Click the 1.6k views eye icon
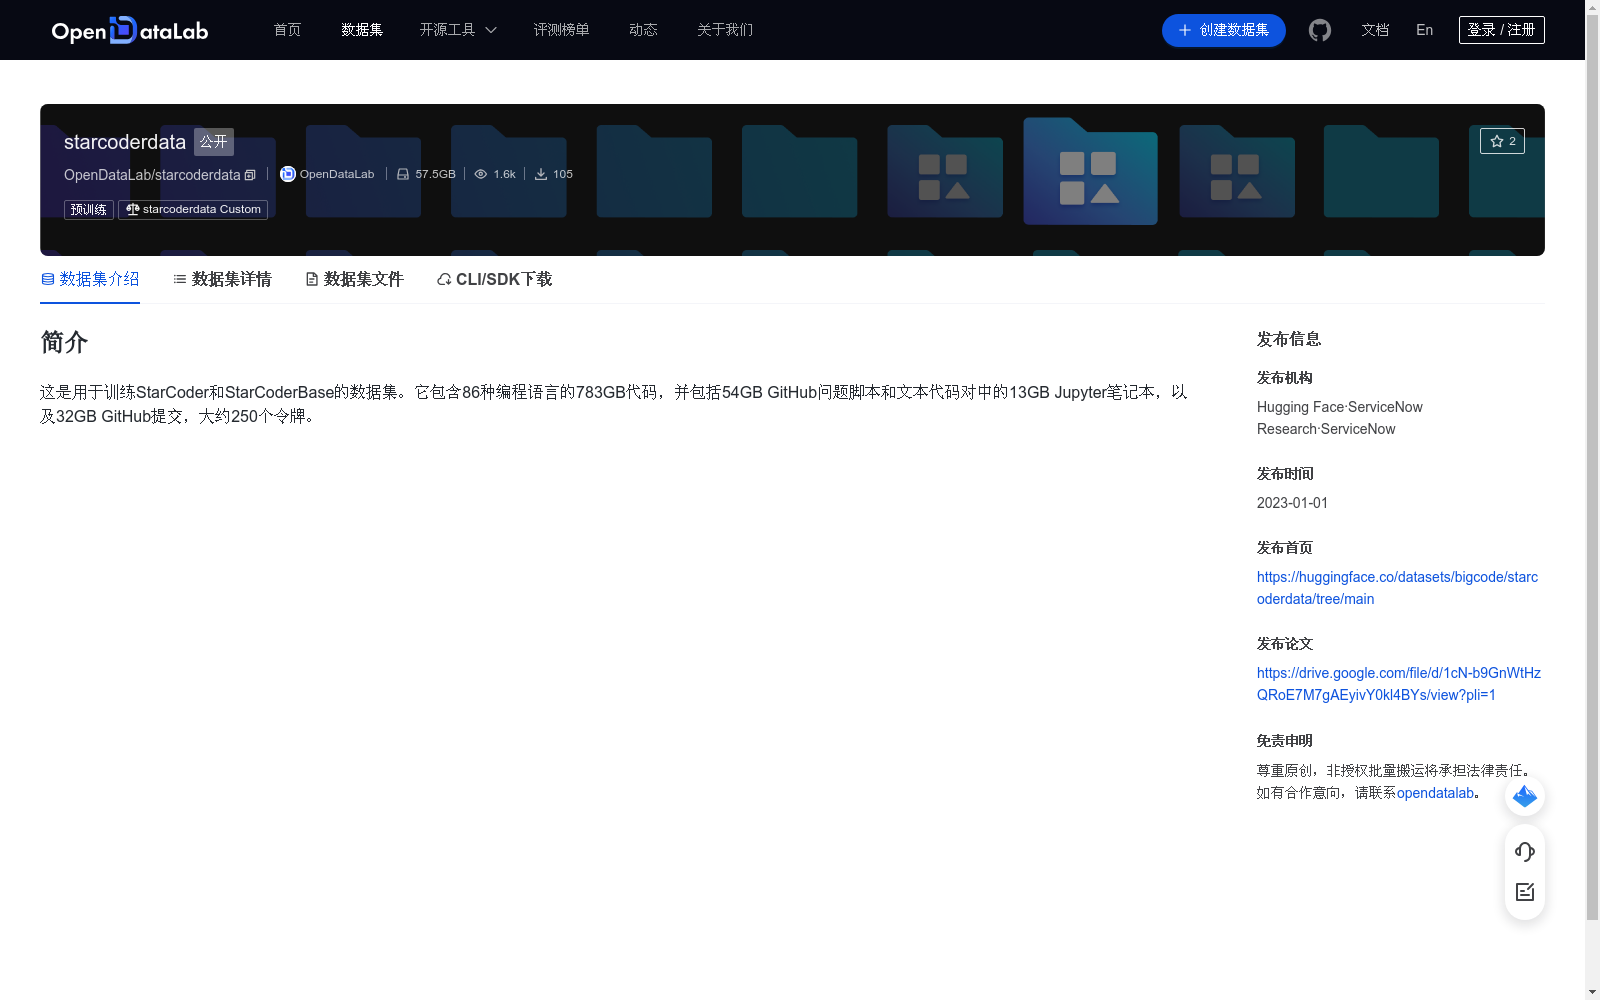1600x1000 pixels. 481,174
